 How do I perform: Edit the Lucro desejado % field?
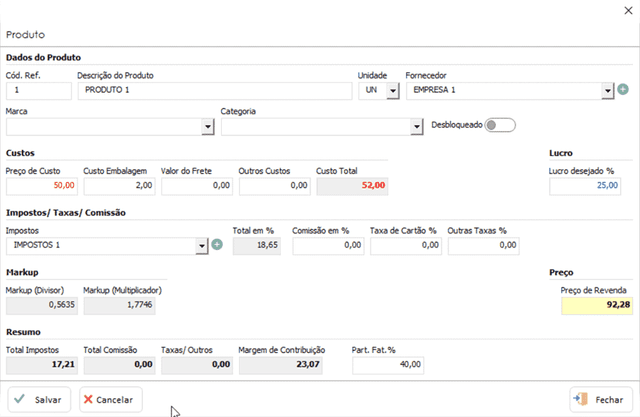(585, 186)
